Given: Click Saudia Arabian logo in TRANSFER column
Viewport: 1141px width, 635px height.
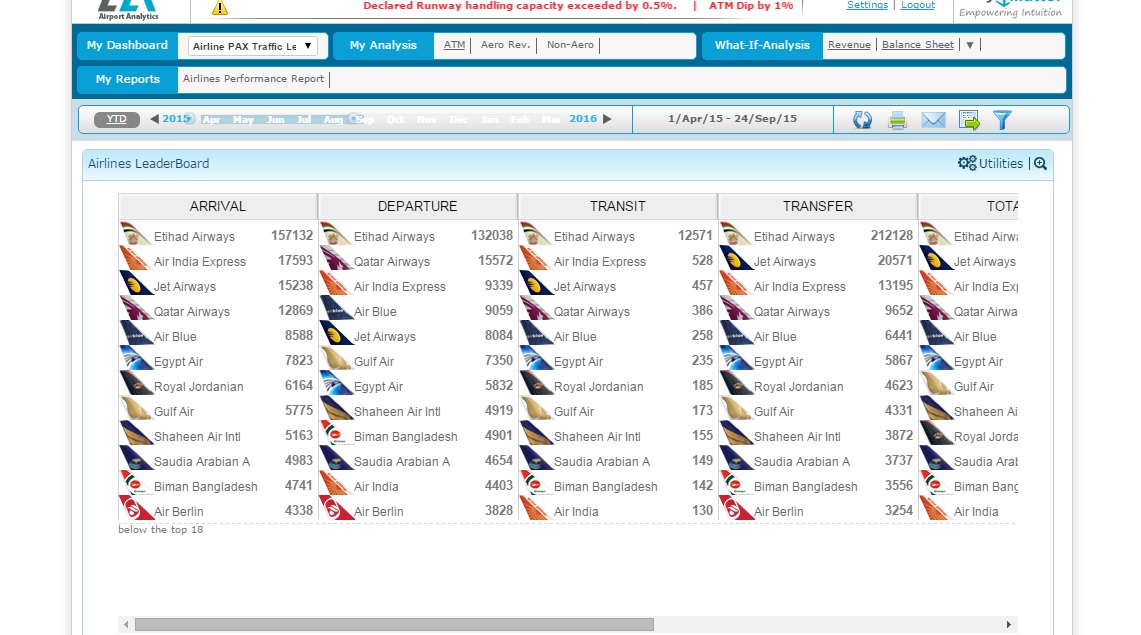Looking at the screenshot, I should pyautogui.click(x=735, y=460).
